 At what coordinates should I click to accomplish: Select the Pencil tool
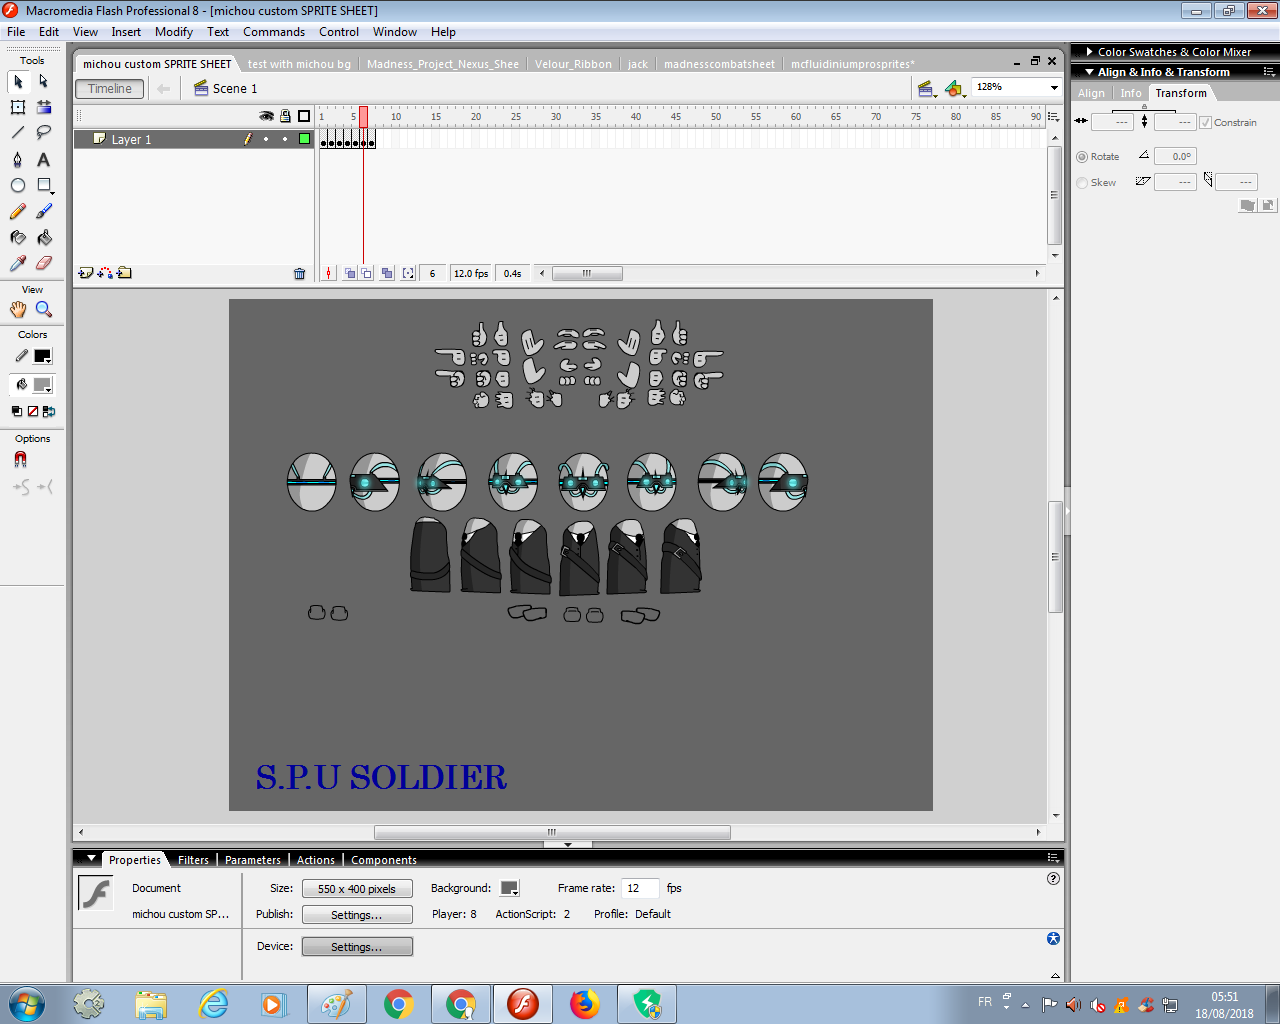(x=18, y=211)
